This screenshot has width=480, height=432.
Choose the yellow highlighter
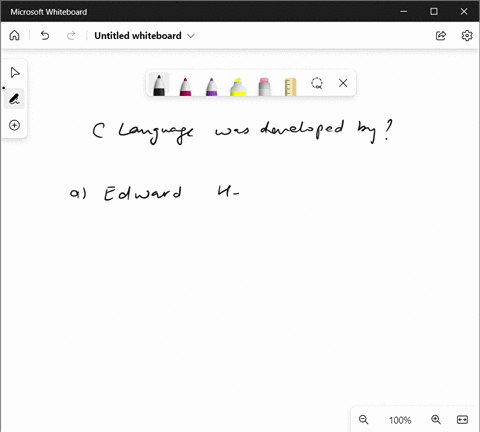point(238,86)
